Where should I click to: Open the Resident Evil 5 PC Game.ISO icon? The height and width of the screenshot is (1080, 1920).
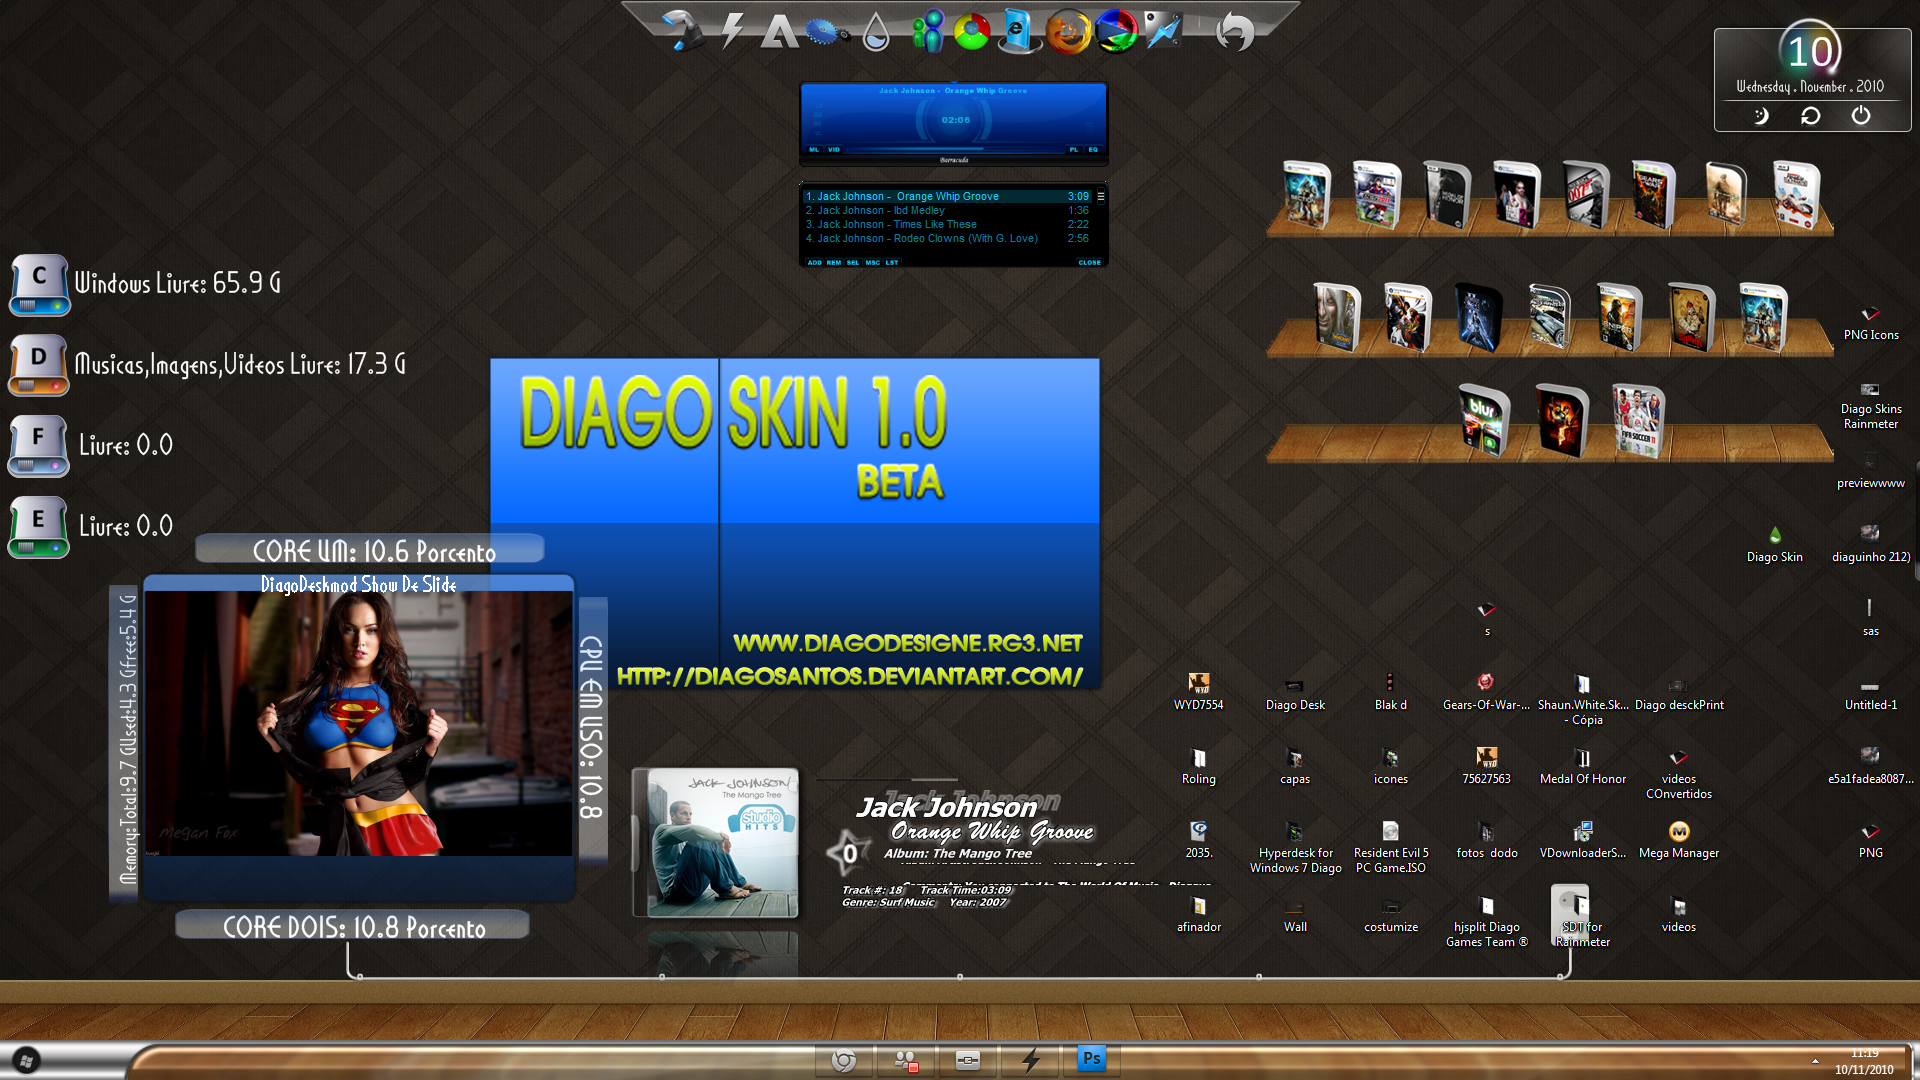[x=1391, y=832]
